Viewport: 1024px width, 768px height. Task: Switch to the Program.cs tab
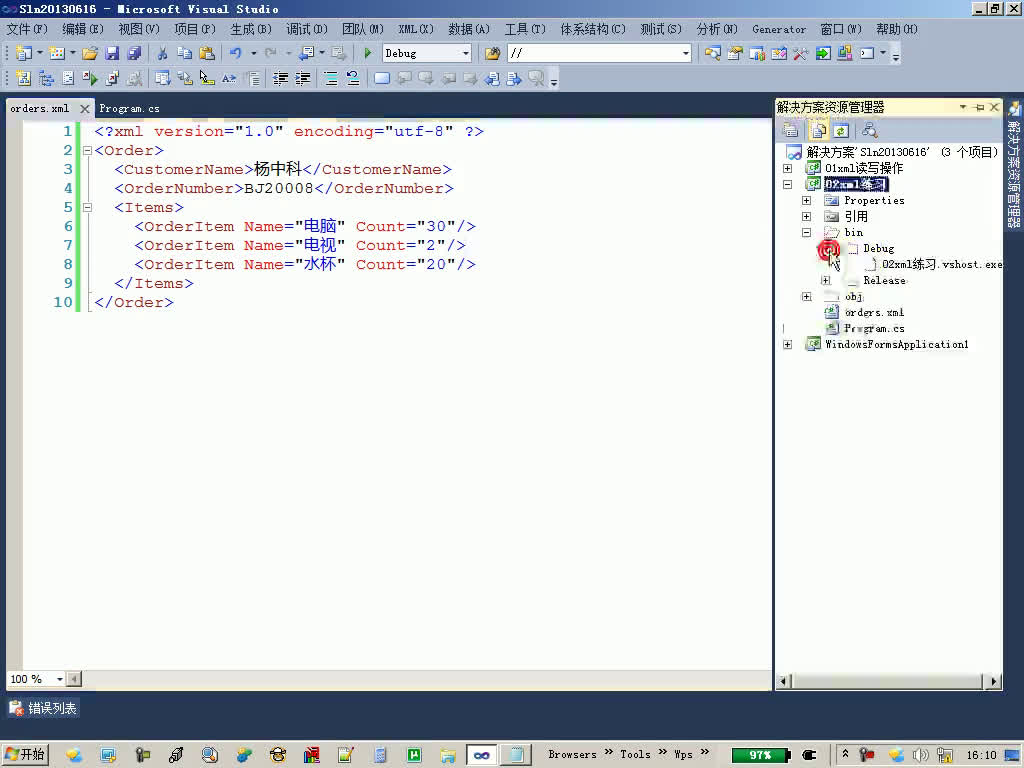(129, 108)
